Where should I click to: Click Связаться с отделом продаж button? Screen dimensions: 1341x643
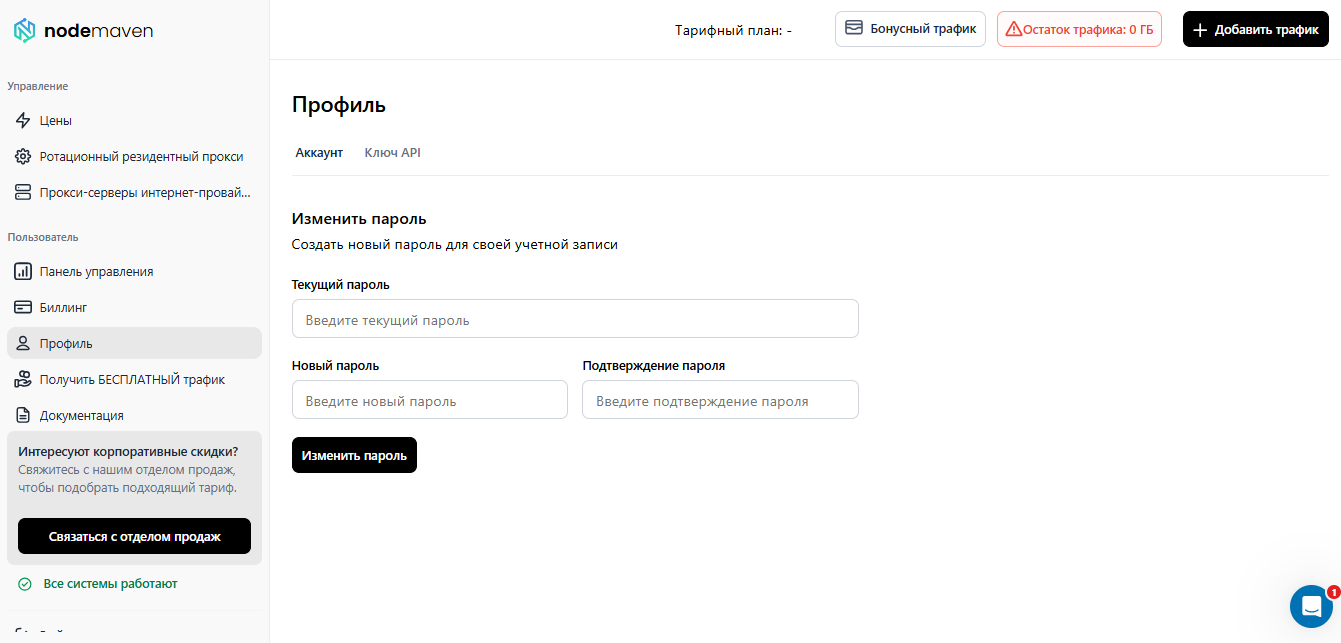134,537
